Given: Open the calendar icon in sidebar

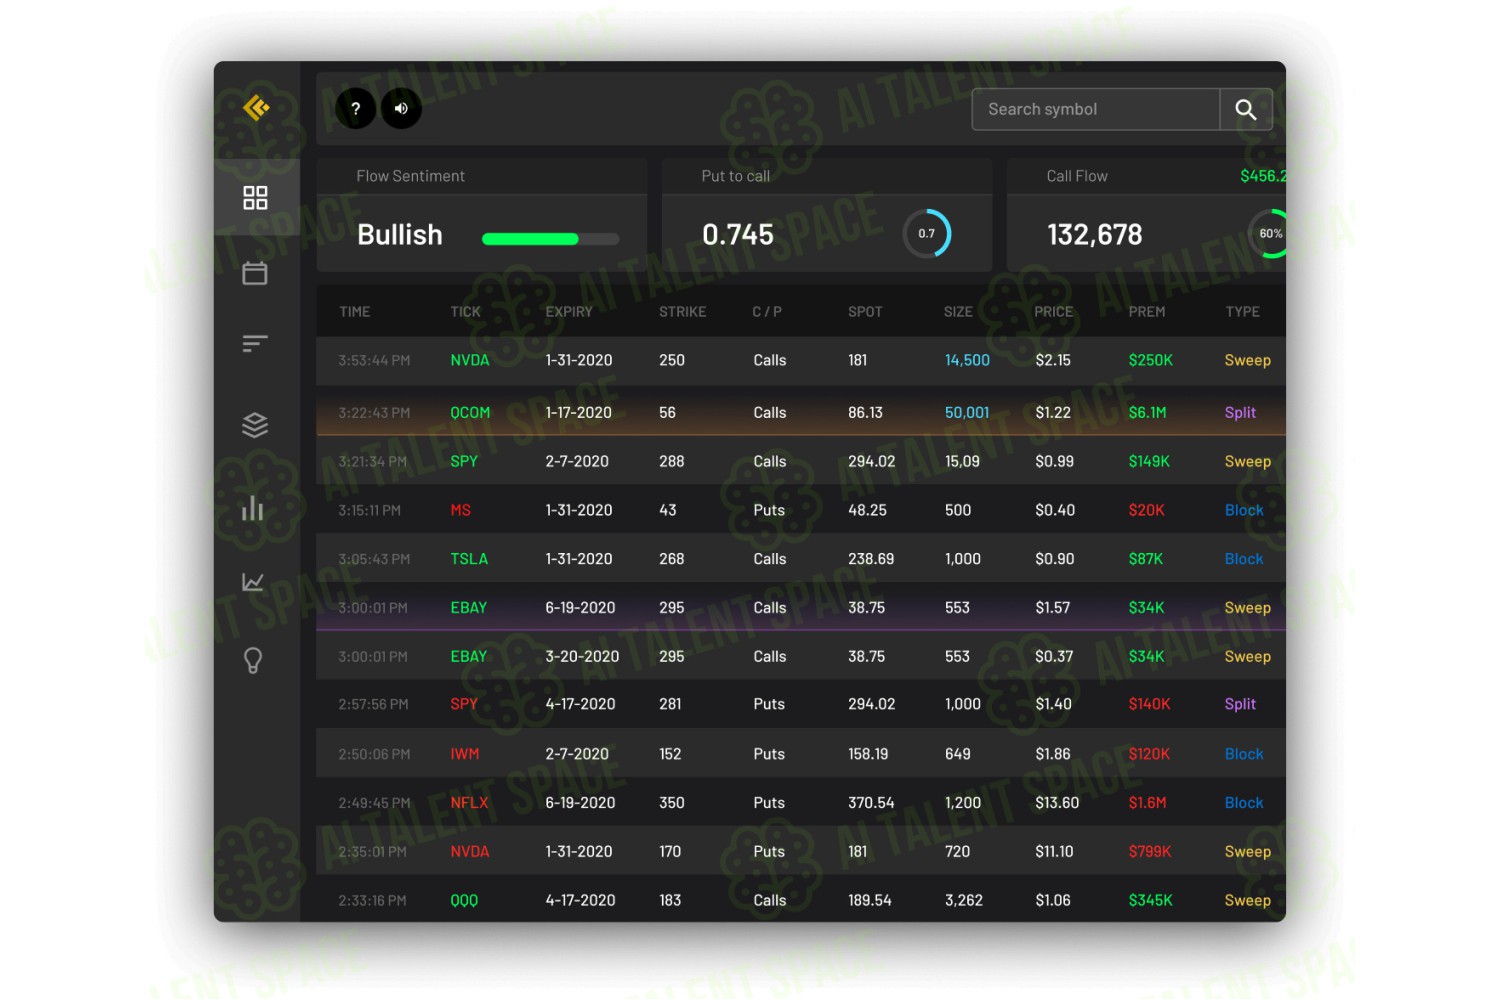Looking at the screenshot, I should click(x=255, y=273).
